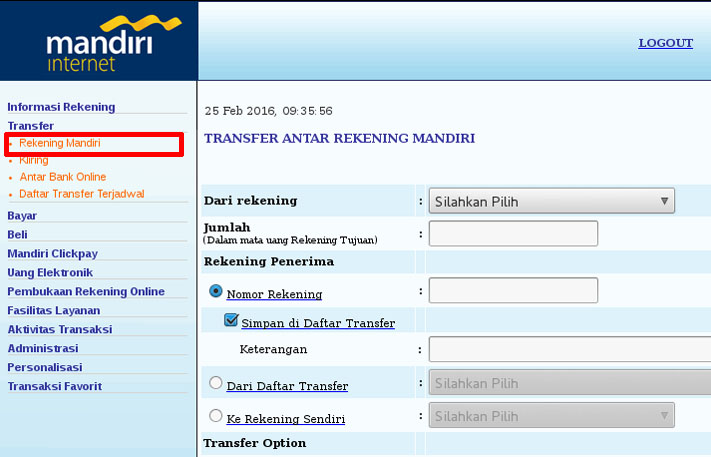The width and height of the screenshot is (711, 457).
Task: Open the Bayar menu
Action: [22, 216]
